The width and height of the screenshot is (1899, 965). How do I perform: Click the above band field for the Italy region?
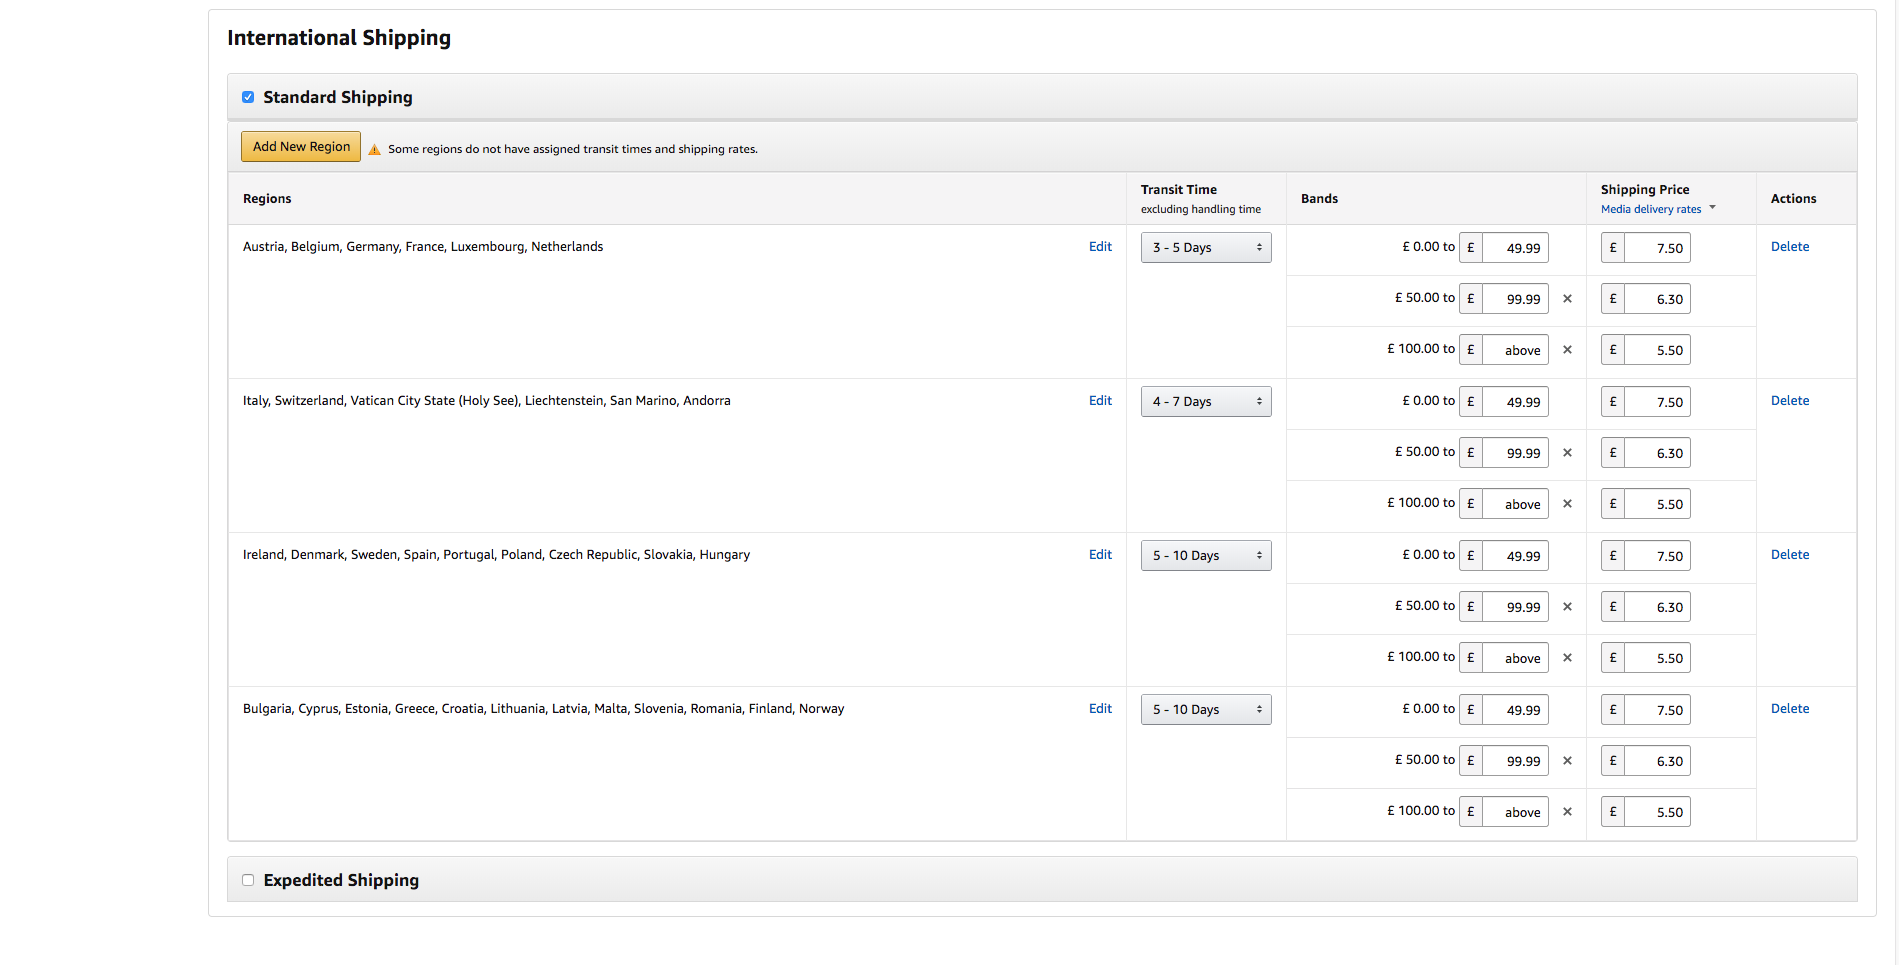(1515, 504)
